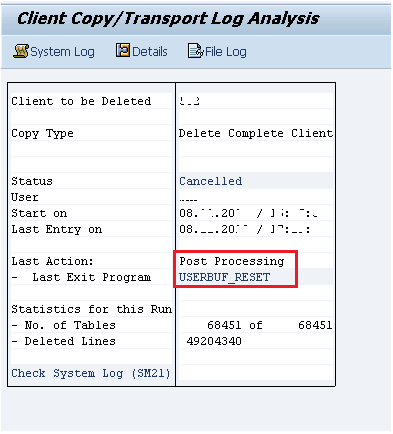393x434 pixels.
Task: Select the deleted lines count 49204340
Action: 214,341
